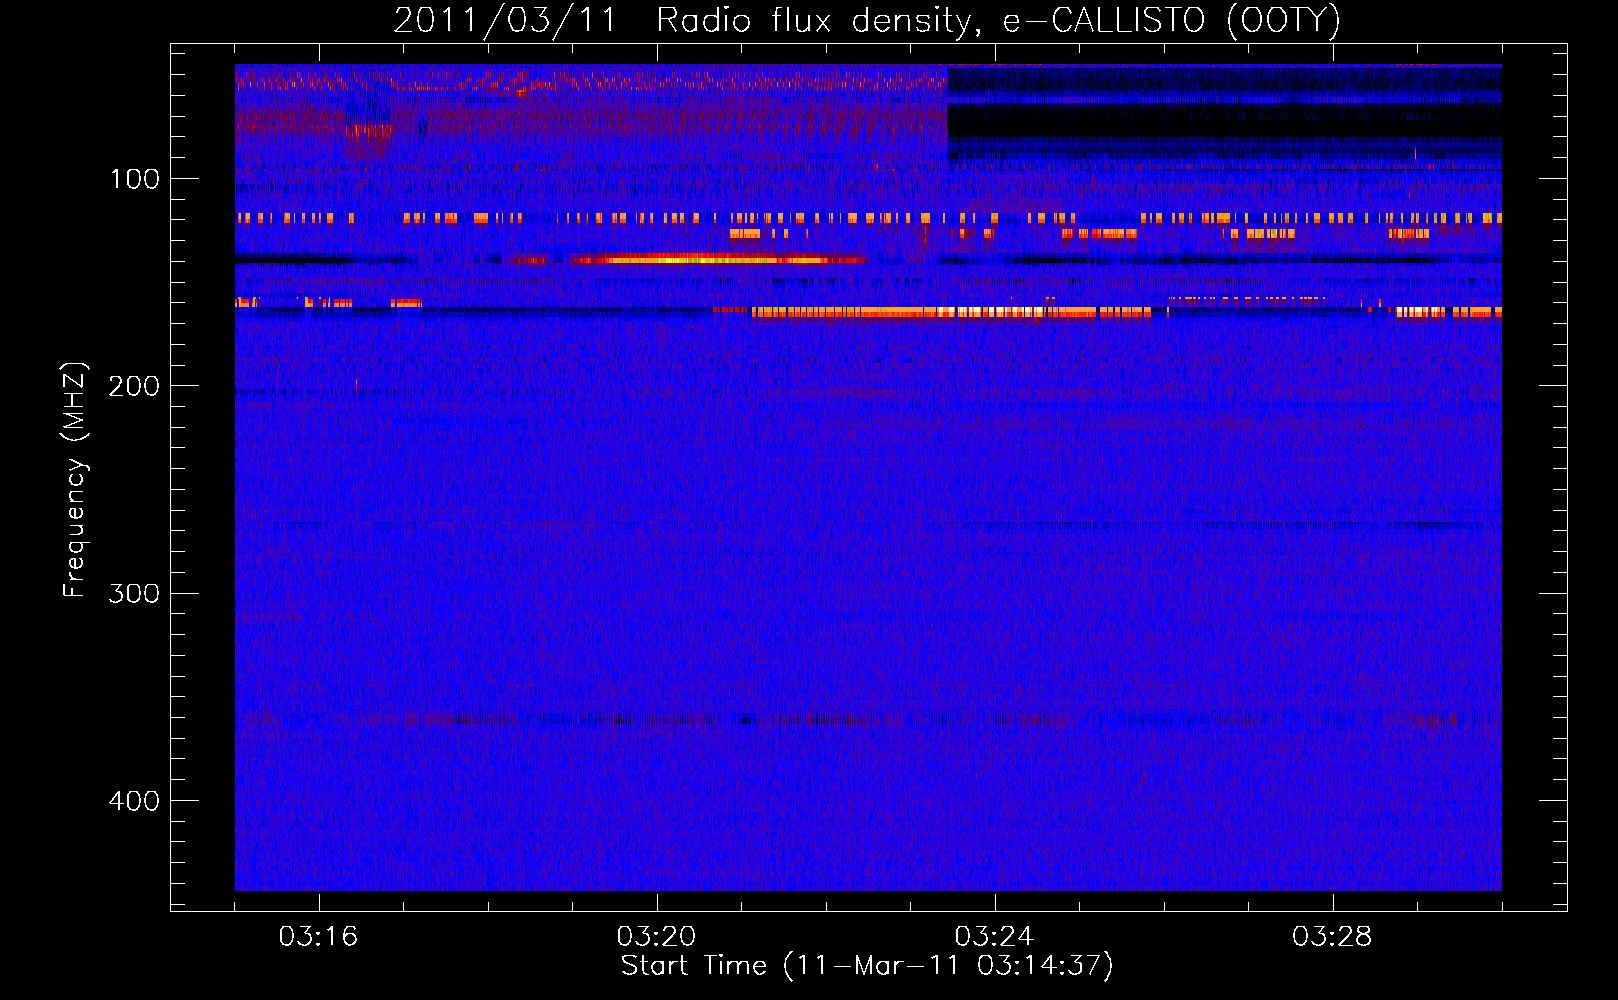This screenshot has width=1618, height=1000.
Task: Click the 'Start Time (11-Mar-11 03:14:37)' label
Action: 867,966
